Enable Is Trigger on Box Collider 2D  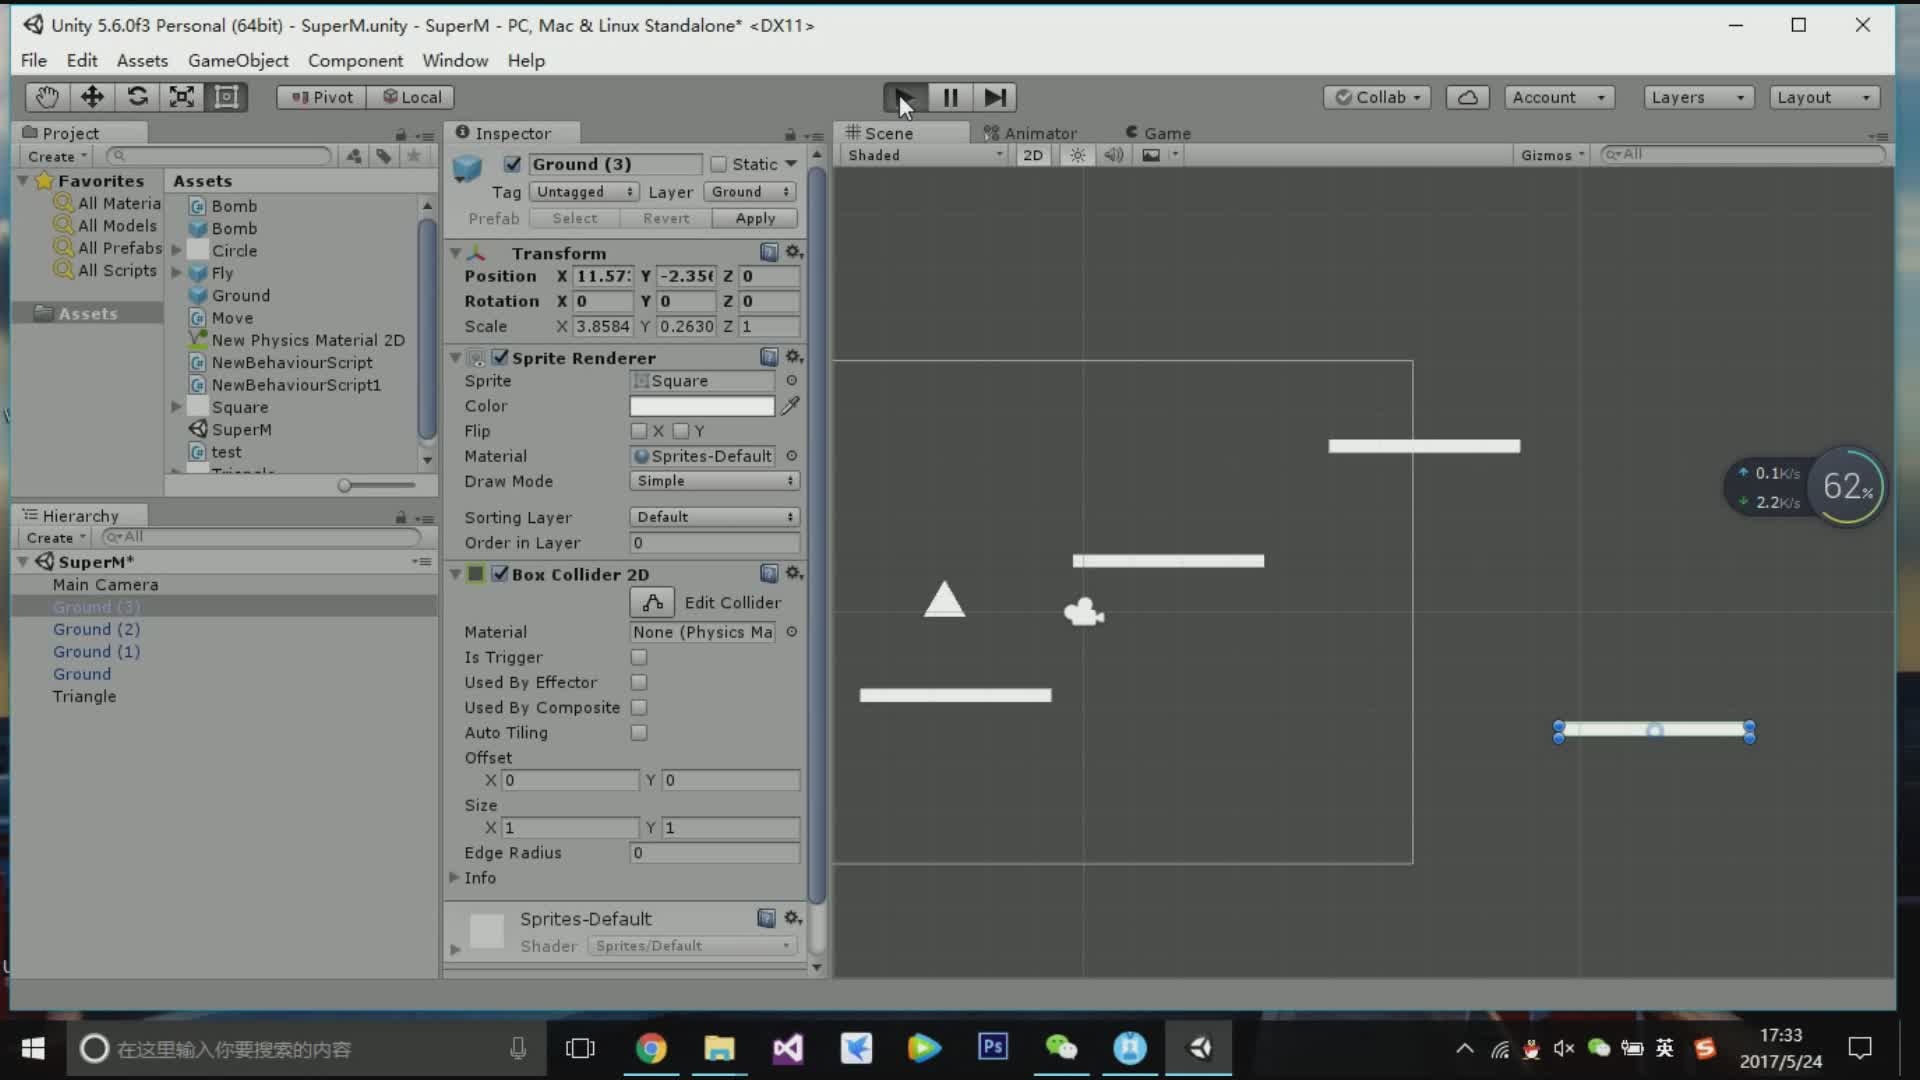640,657
